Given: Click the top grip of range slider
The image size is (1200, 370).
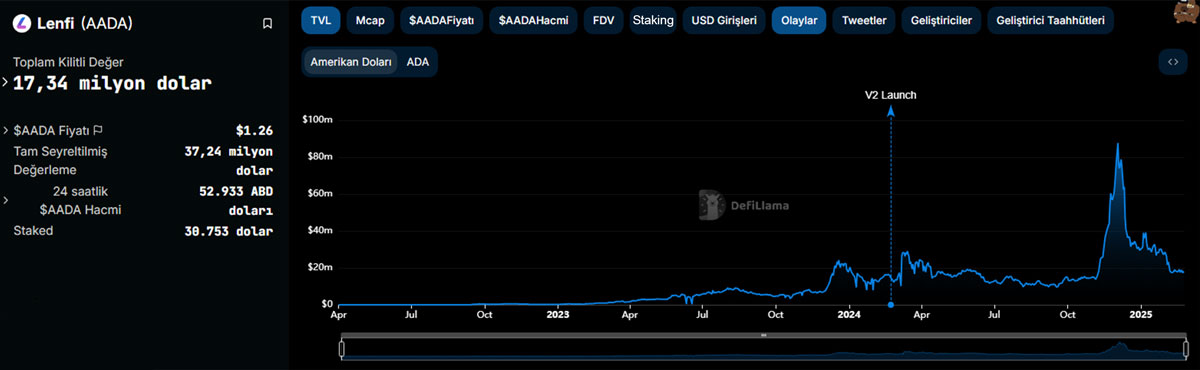Looking at the screenshot, I should tap(764, 336).
